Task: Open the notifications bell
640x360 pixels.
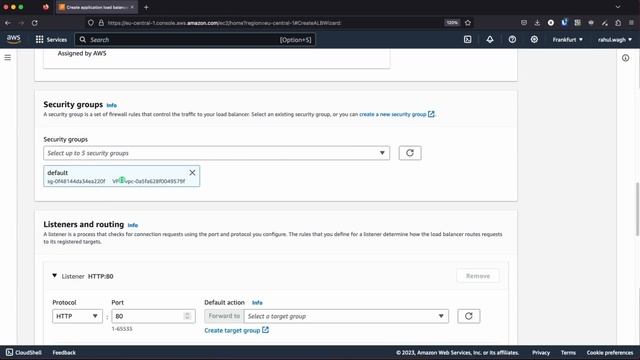Action: click(490, 40)
